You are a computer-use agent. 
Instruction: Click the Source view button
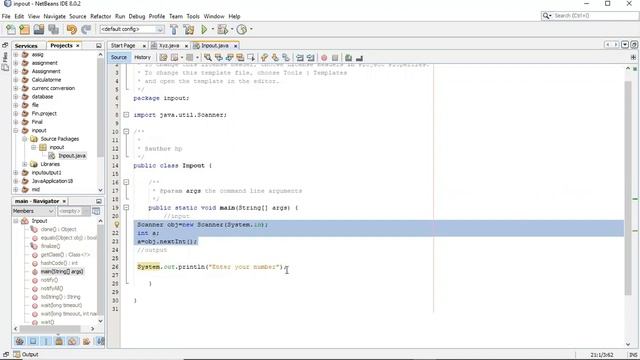[119, 58]
